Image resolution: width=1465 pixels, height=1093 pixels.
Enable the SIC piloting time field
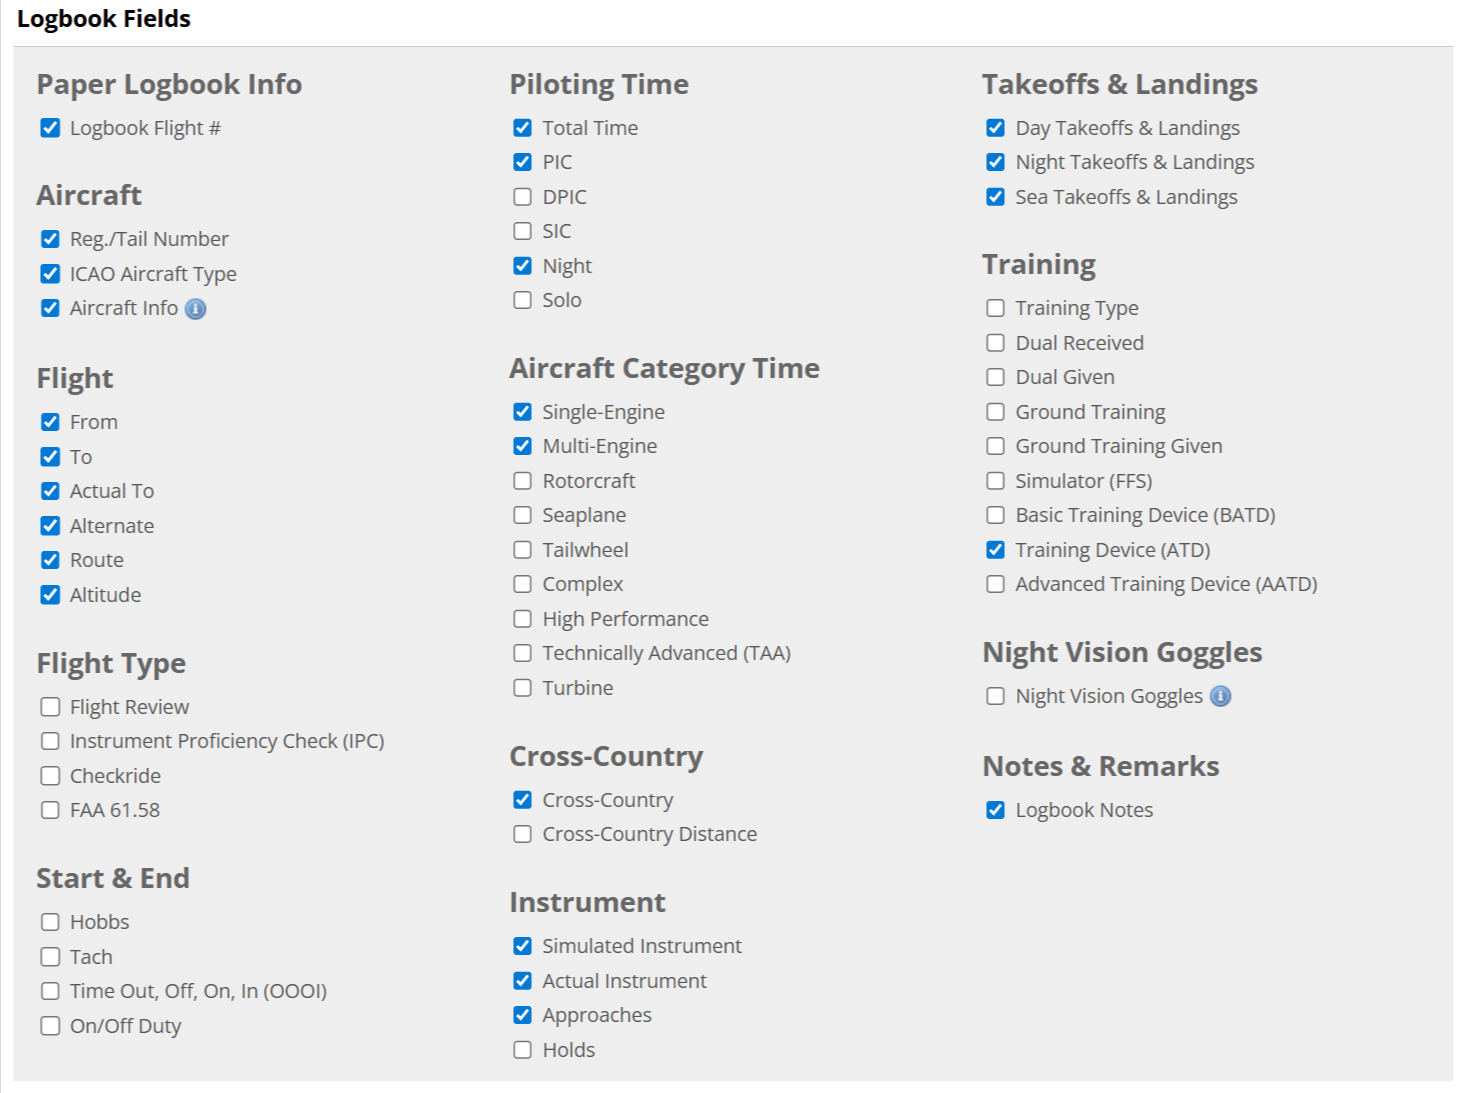tap(521, 230)
